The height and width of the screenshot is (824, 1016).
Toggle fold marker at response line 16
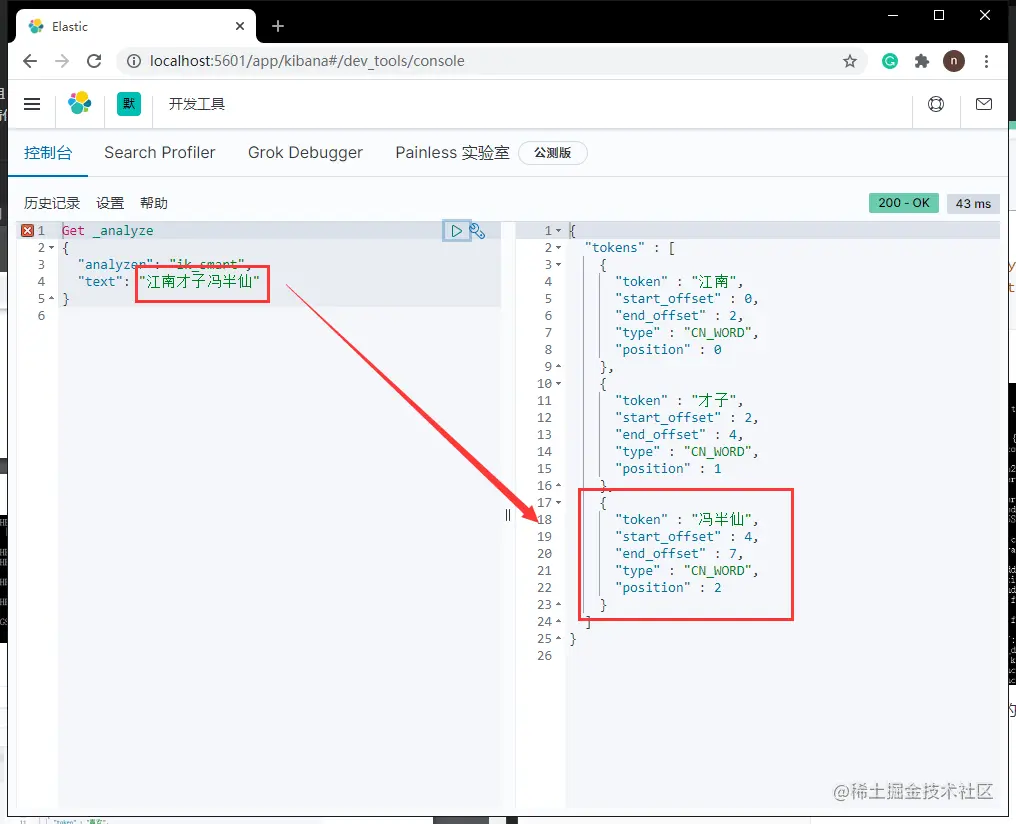[559, 485]
